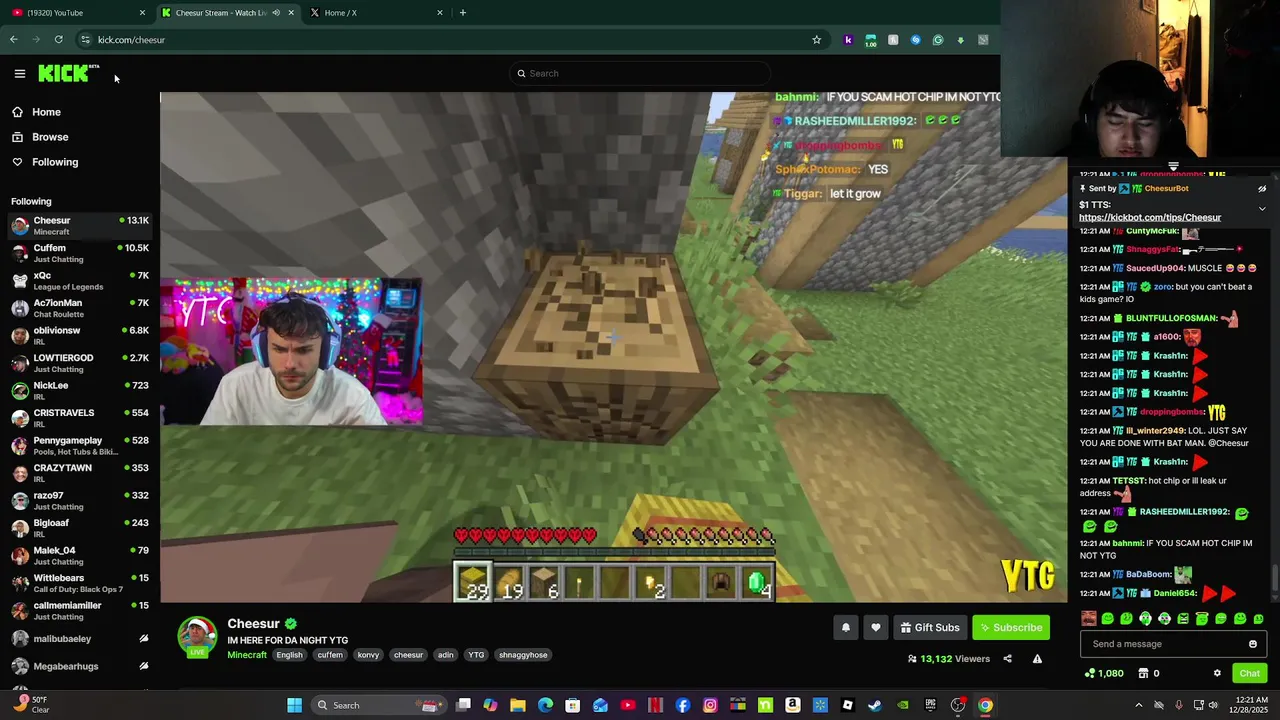Send message with green Chat button

[x=1249, y=673]
